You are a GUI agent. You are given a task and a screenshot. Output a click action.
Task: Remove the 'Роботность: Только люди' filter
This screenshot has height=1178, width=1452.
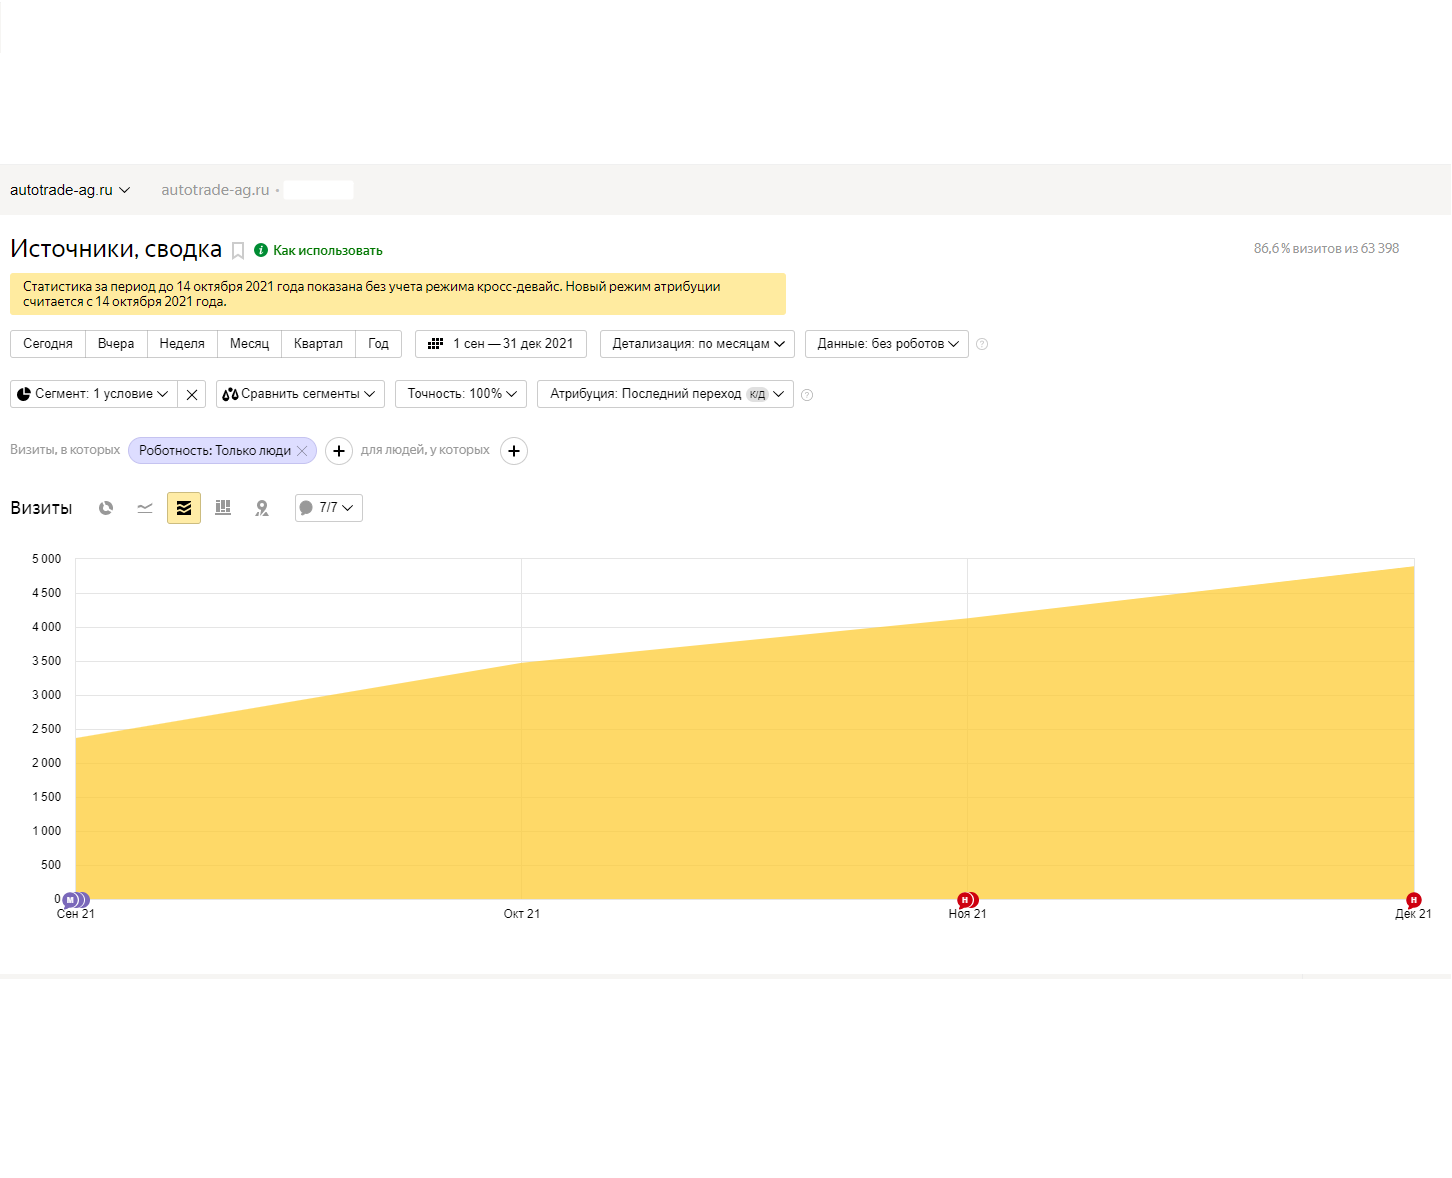[302, 451]
